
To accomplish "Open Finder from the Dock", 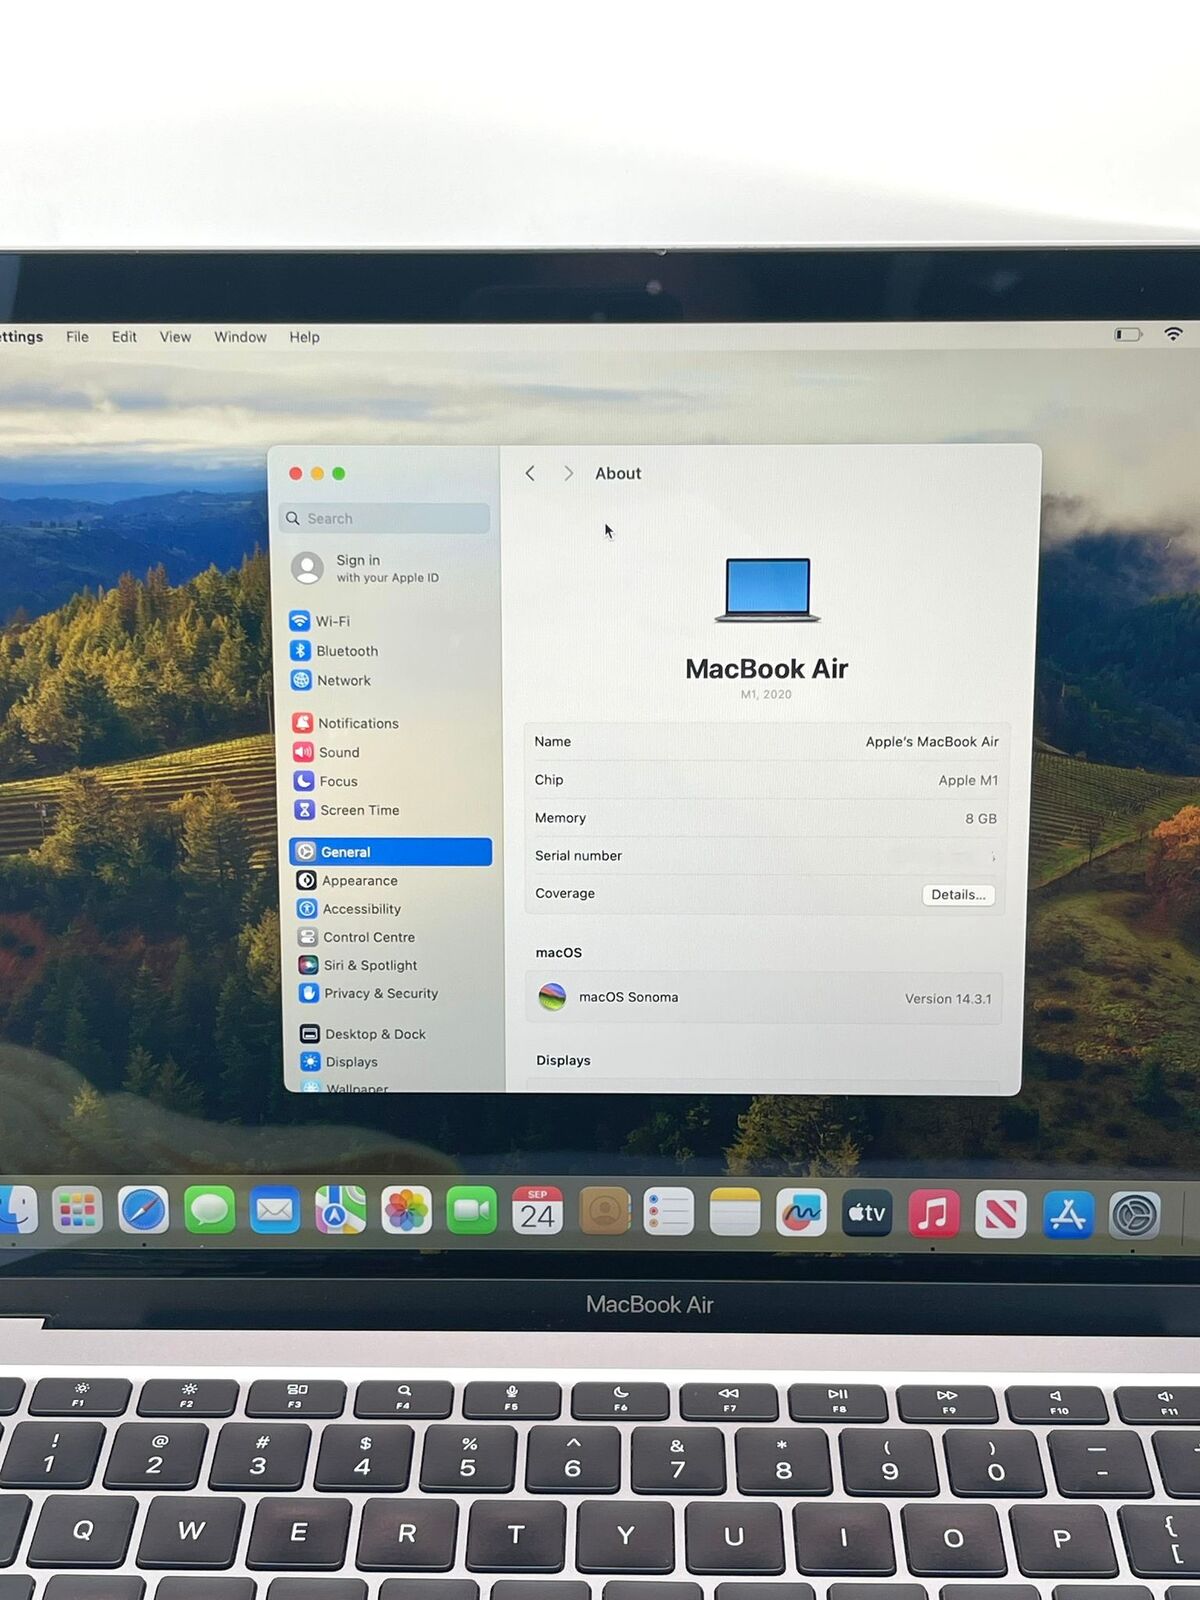I will 16,1210.
